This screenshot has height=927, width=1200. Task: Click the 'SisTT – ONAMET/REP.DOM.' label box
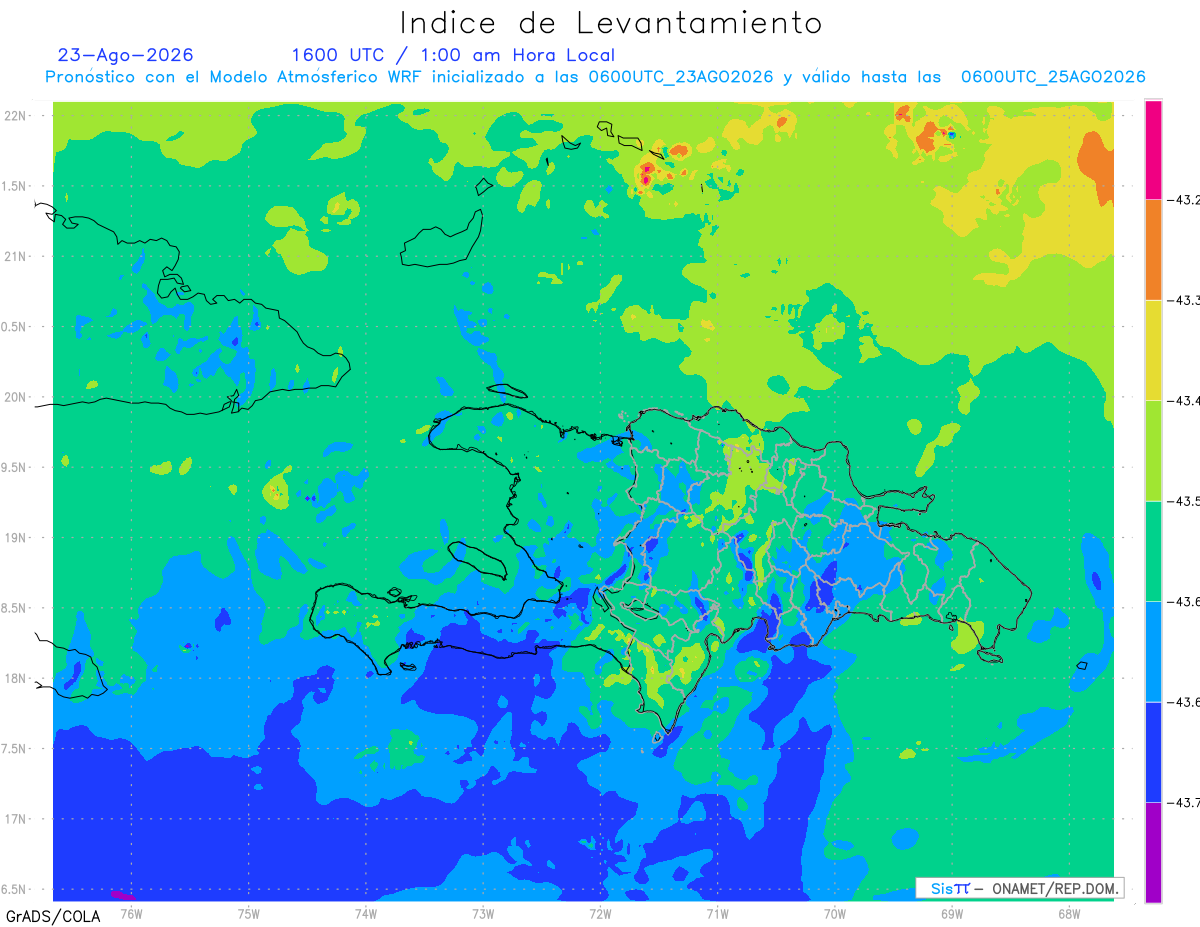tap(1019, 888)
